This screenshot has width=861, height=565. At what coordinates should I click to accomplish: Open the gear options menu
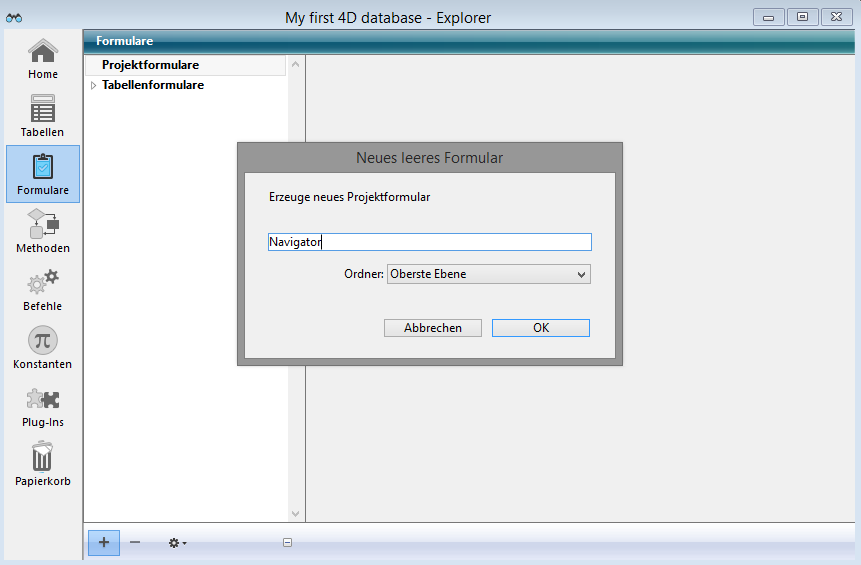pyautogui.click(x=177, y=543)
